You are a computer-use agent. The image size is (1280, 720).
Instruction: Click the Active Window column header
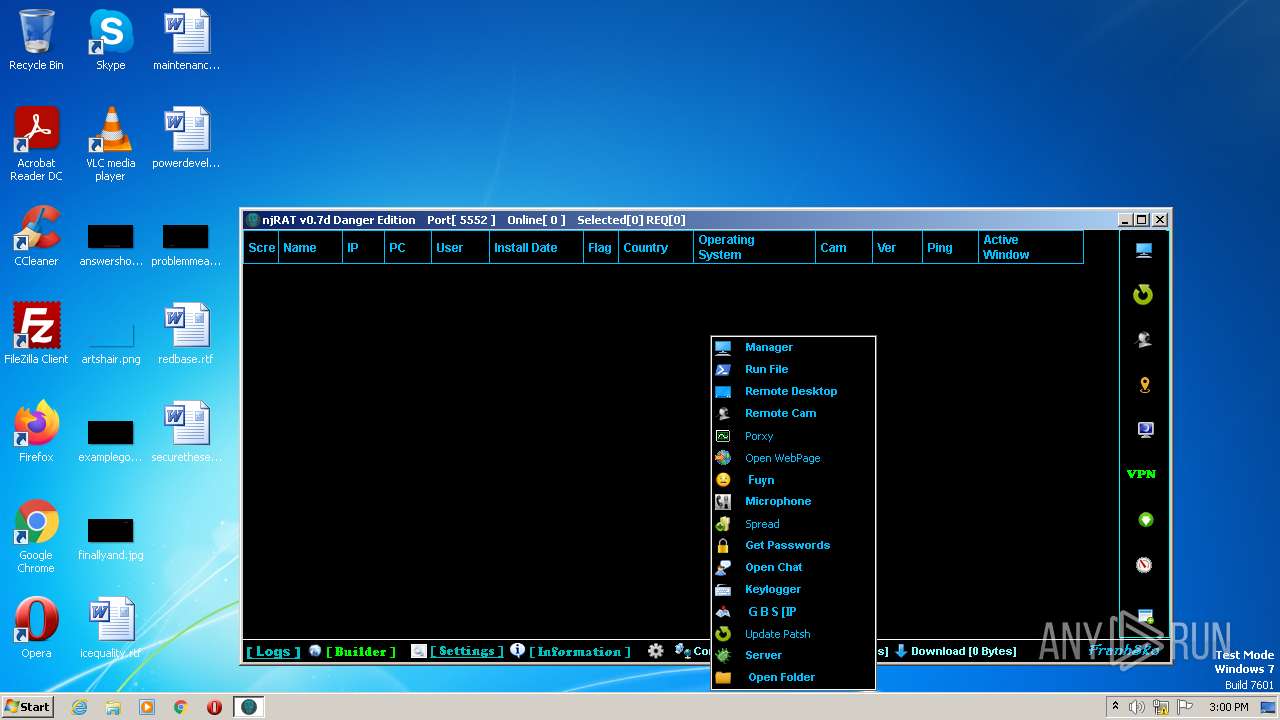[1030, 247]
